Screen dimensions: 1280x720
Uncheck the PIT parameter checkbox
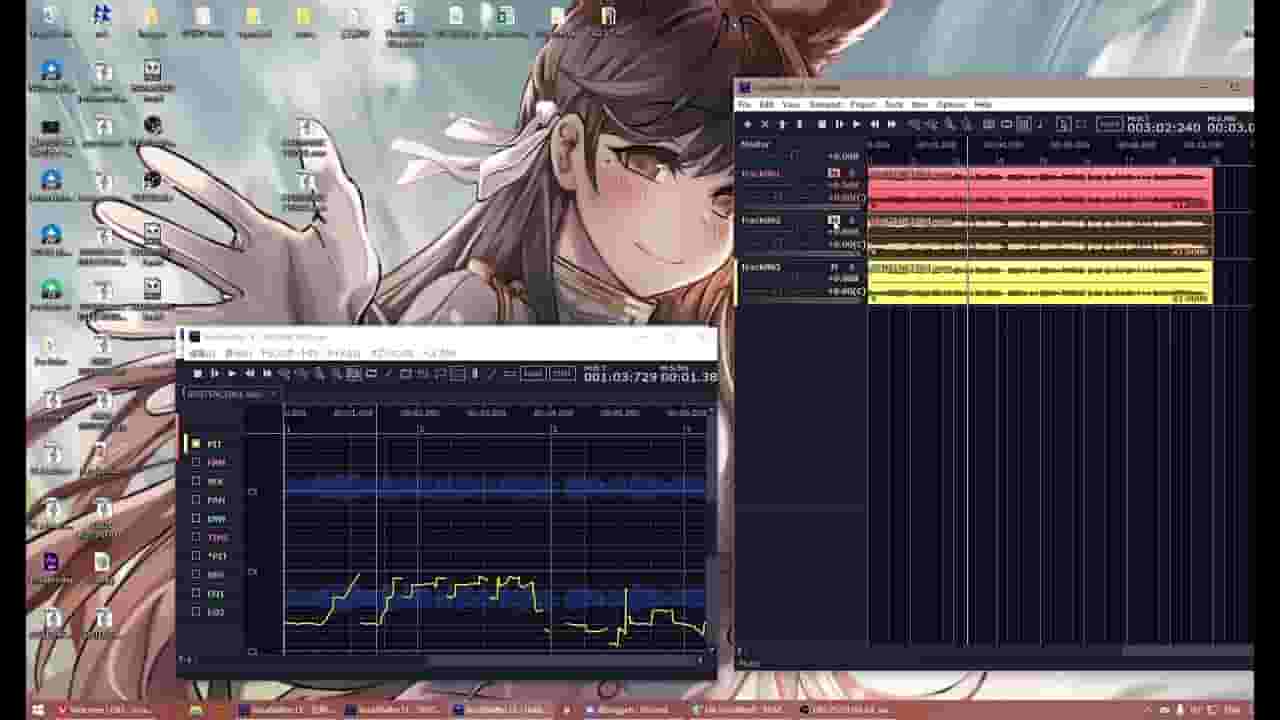click(196, 443)
